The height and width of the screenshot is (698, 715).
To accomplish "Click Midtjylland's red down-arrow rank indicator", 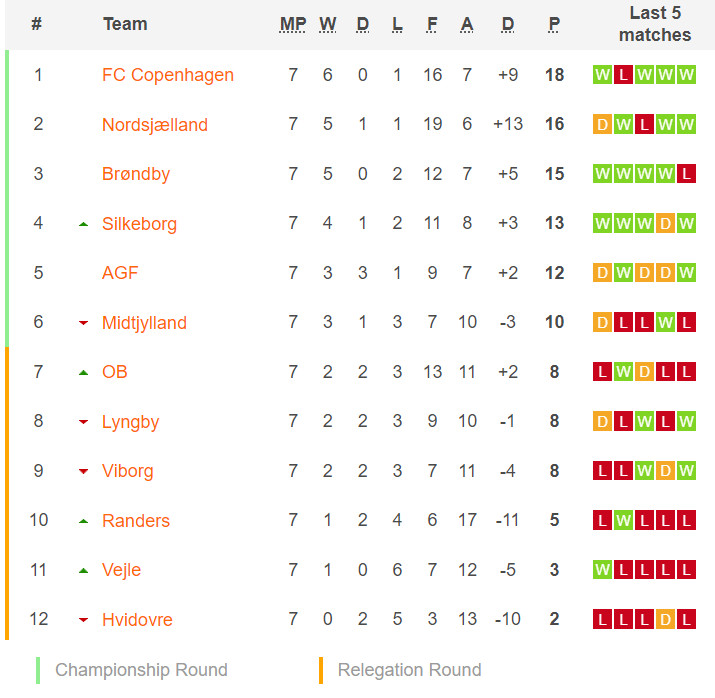I will 83,323.
